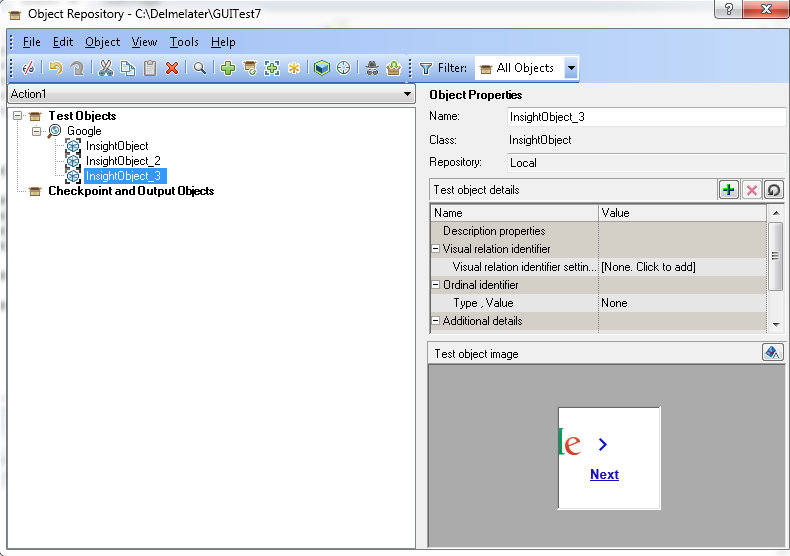The width and height of the screenshot is (790, 556).
Task: Click the Visual relation identifier settings row label
Action: [x=524, y=267]
